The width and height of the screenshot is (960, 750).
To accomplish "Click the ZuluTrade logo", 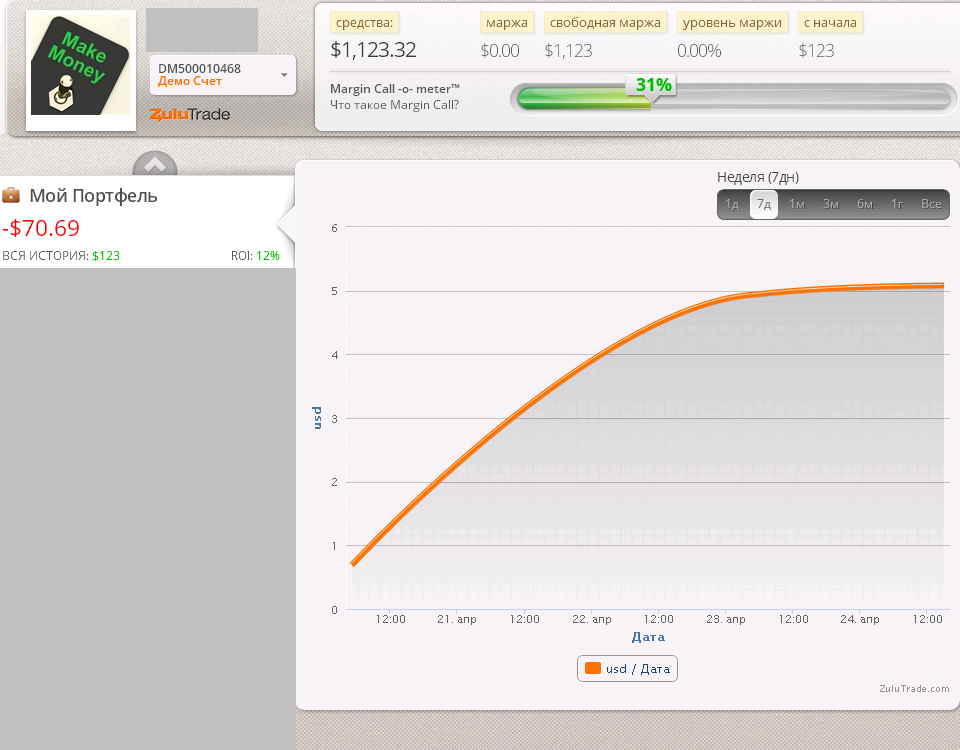I will click(x=190, y=114).
